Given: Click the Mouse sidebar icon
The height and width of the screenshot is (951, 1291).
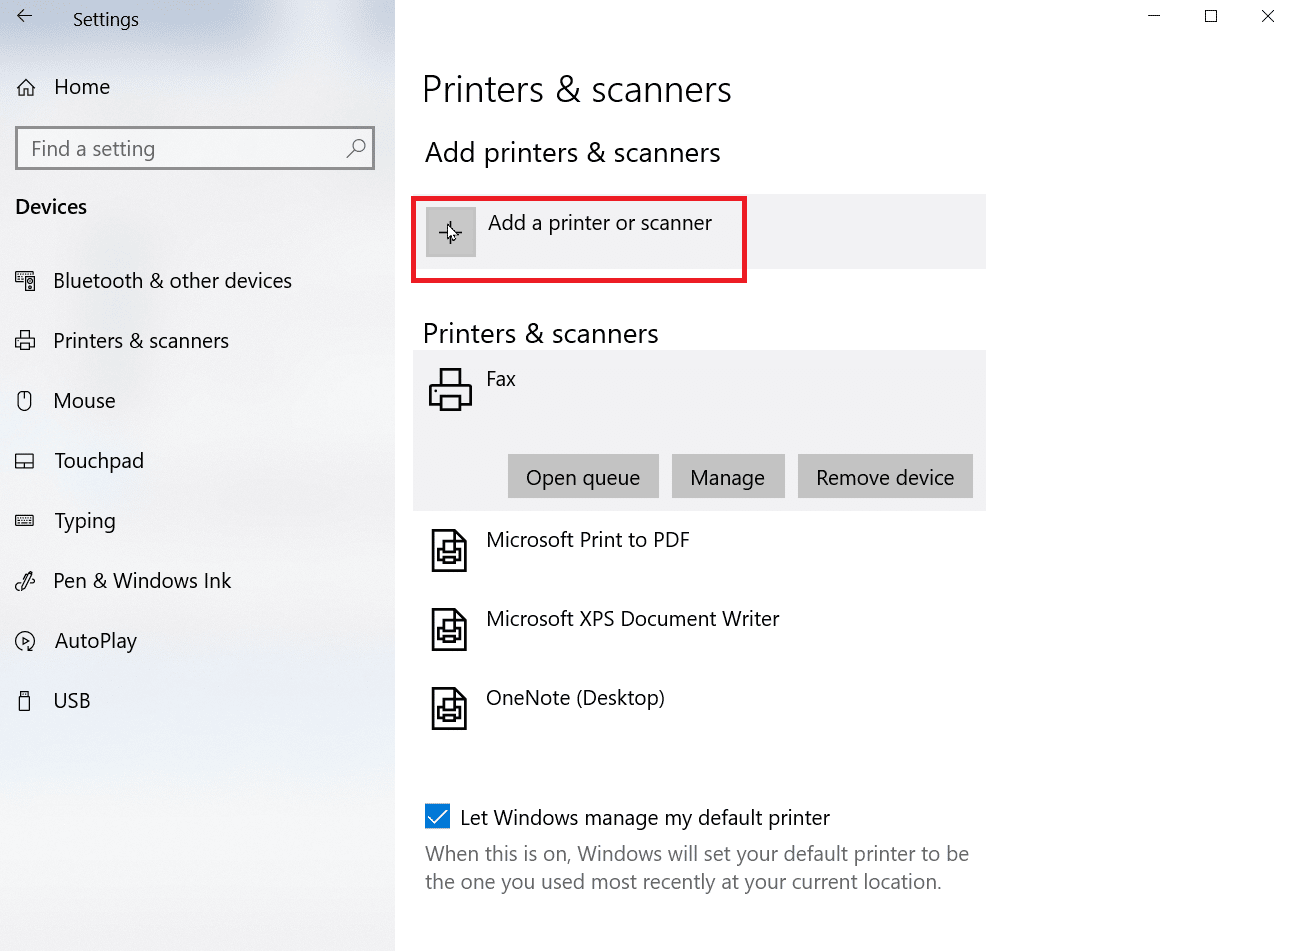Looking at the screenshot, I should (25, 401).
